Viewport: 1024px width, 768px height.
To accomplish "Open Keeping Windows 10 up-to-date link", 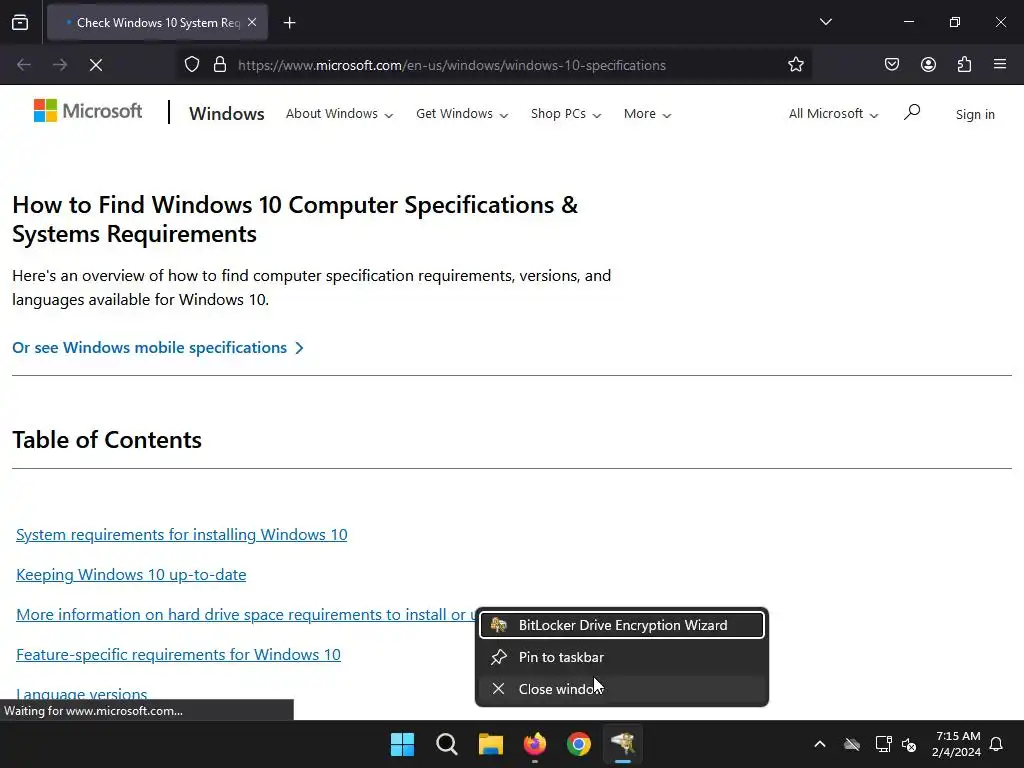I will 131,575.
